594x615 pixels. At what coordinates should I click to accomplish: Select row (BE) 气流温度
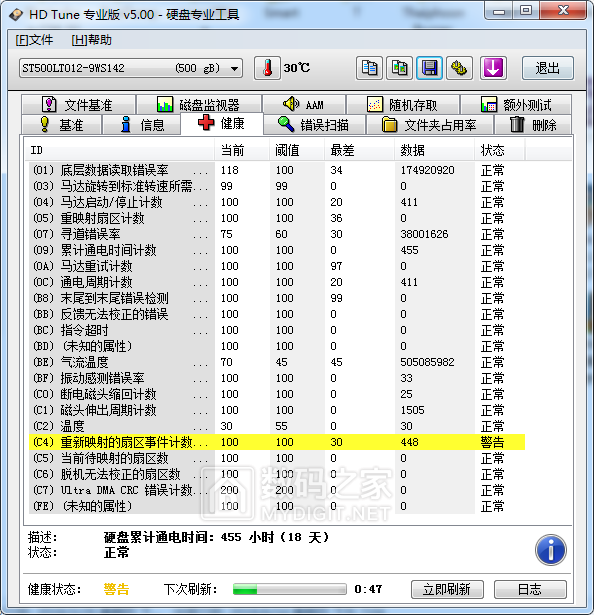(277, 362)
